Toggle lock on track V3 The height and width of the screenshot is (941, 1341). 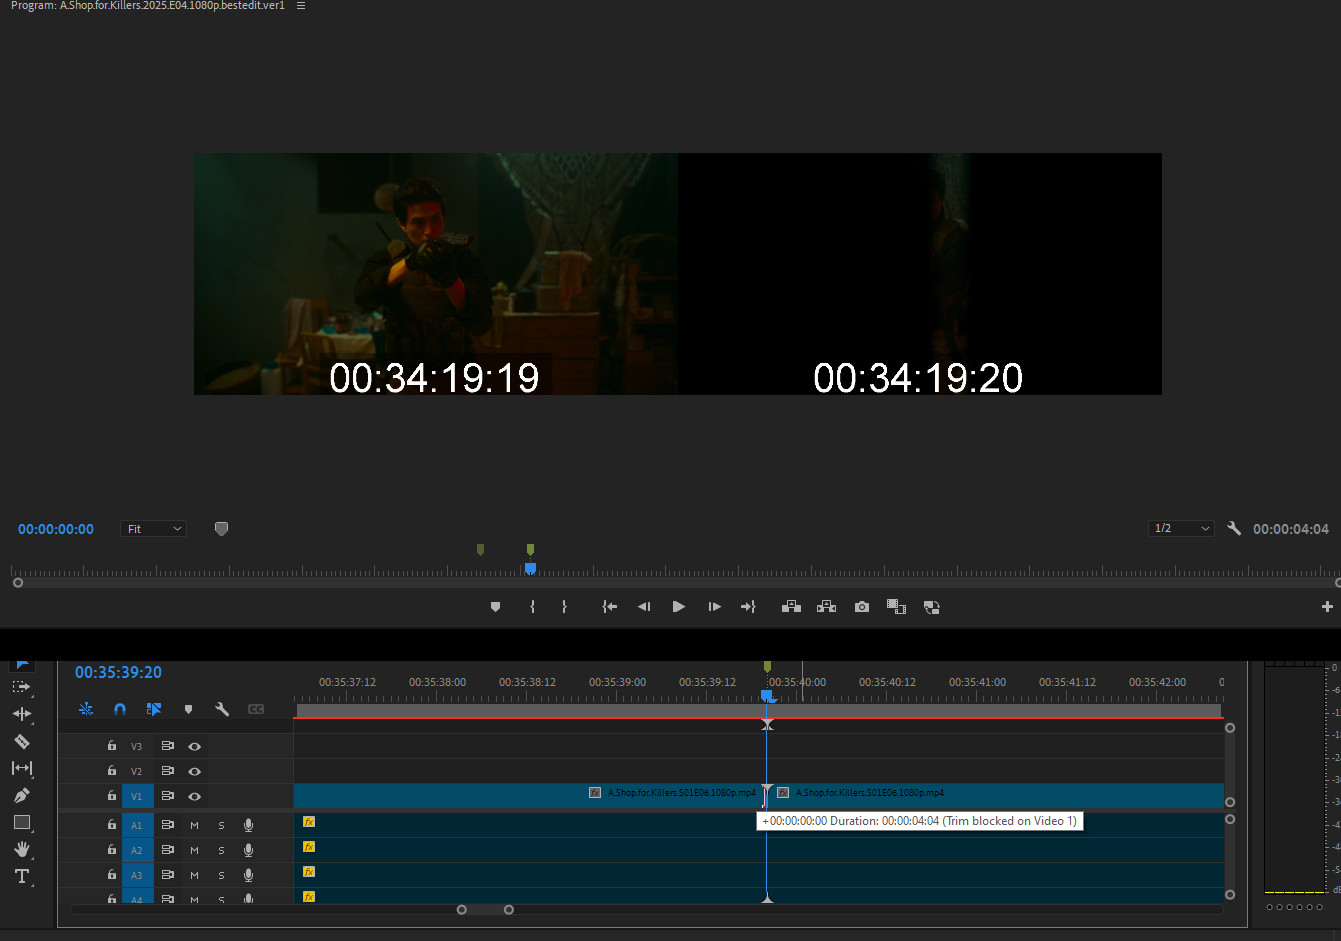click(x=112, y=746)
